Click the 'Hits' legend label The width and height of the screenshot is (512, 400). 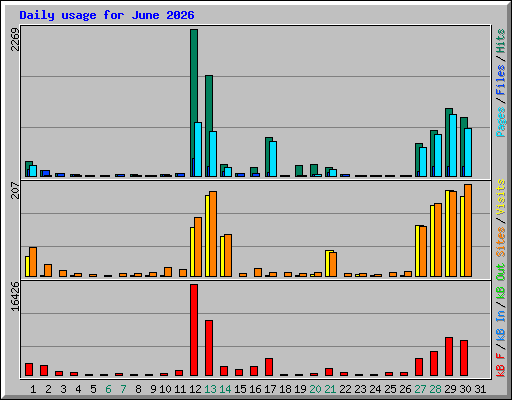click(501, 41)
